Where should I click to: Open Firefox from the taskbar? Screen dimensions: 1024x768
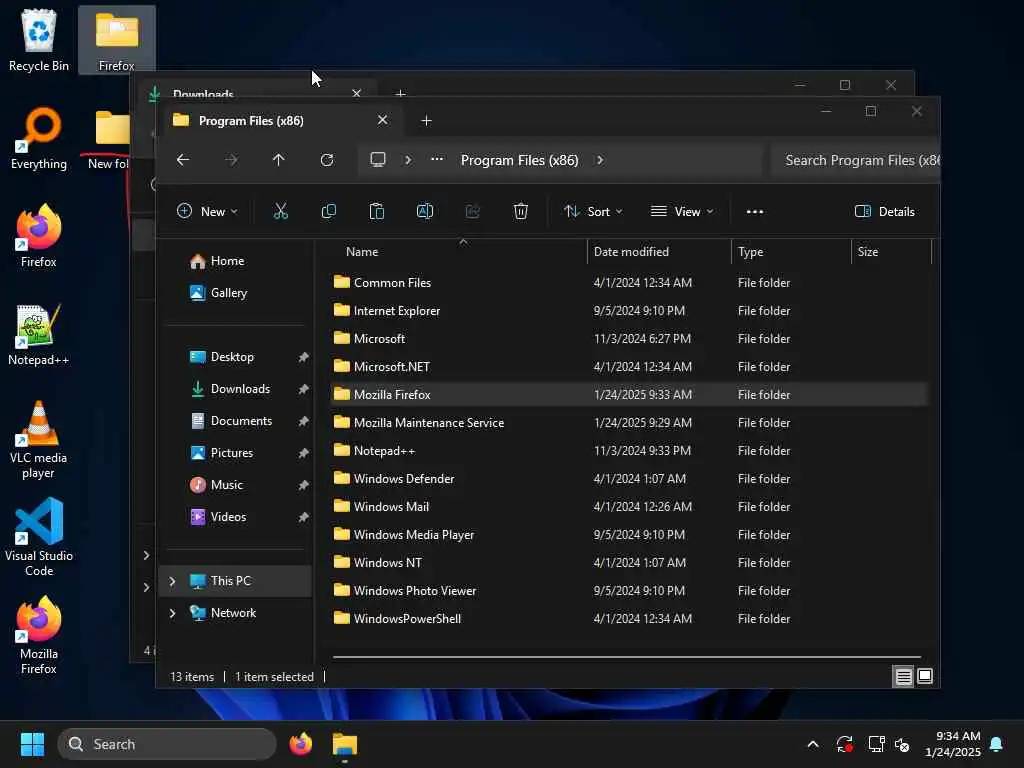coord(300,744)
